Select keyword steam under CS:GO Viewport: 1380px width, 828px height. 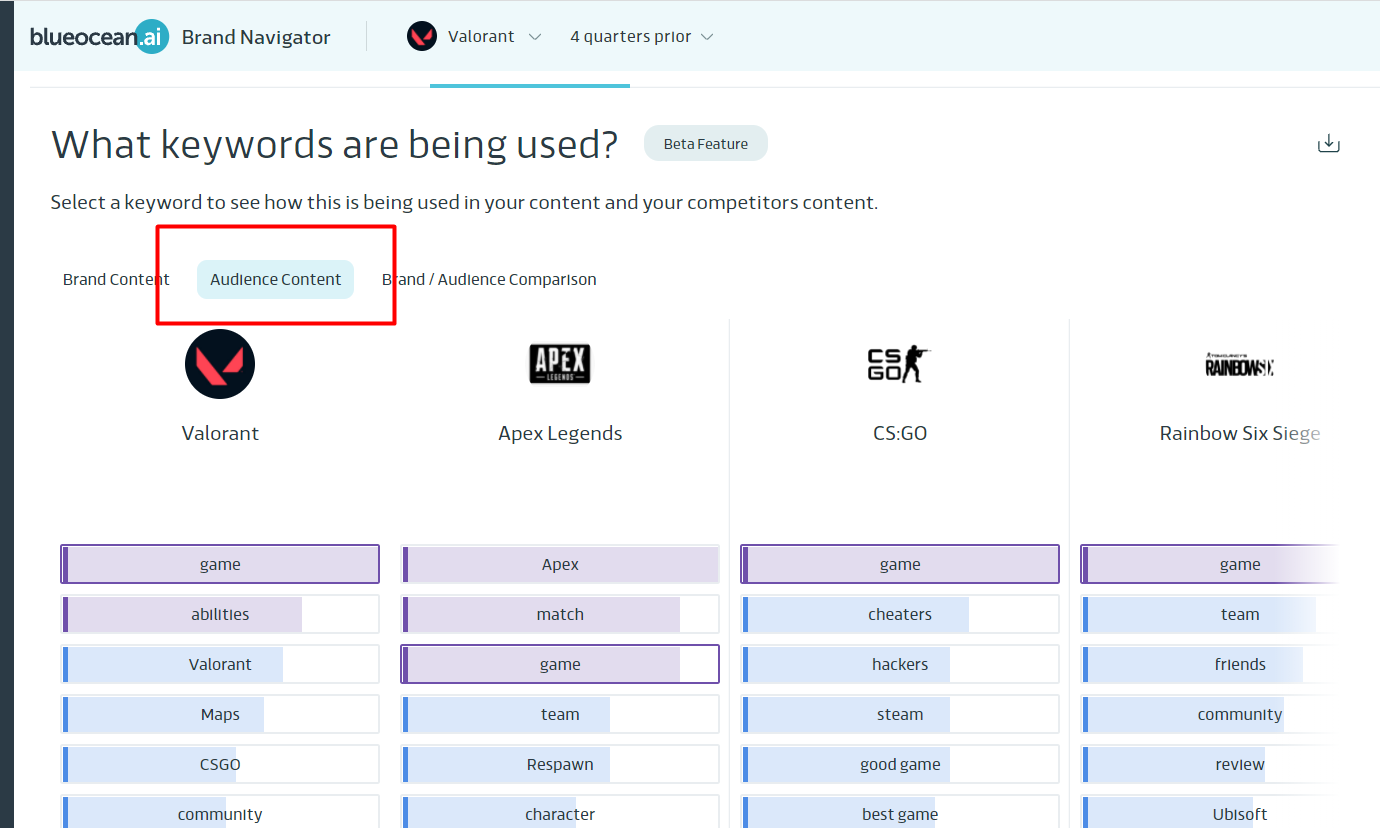point(900,715)
